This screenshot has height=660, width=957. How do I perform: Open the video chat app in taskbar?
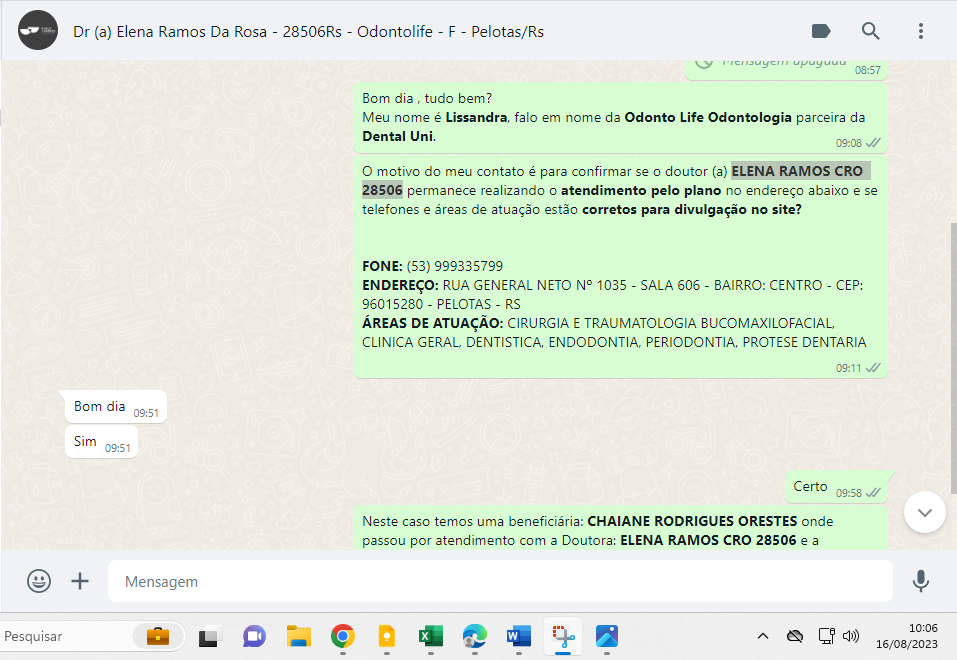pos(254,636)
